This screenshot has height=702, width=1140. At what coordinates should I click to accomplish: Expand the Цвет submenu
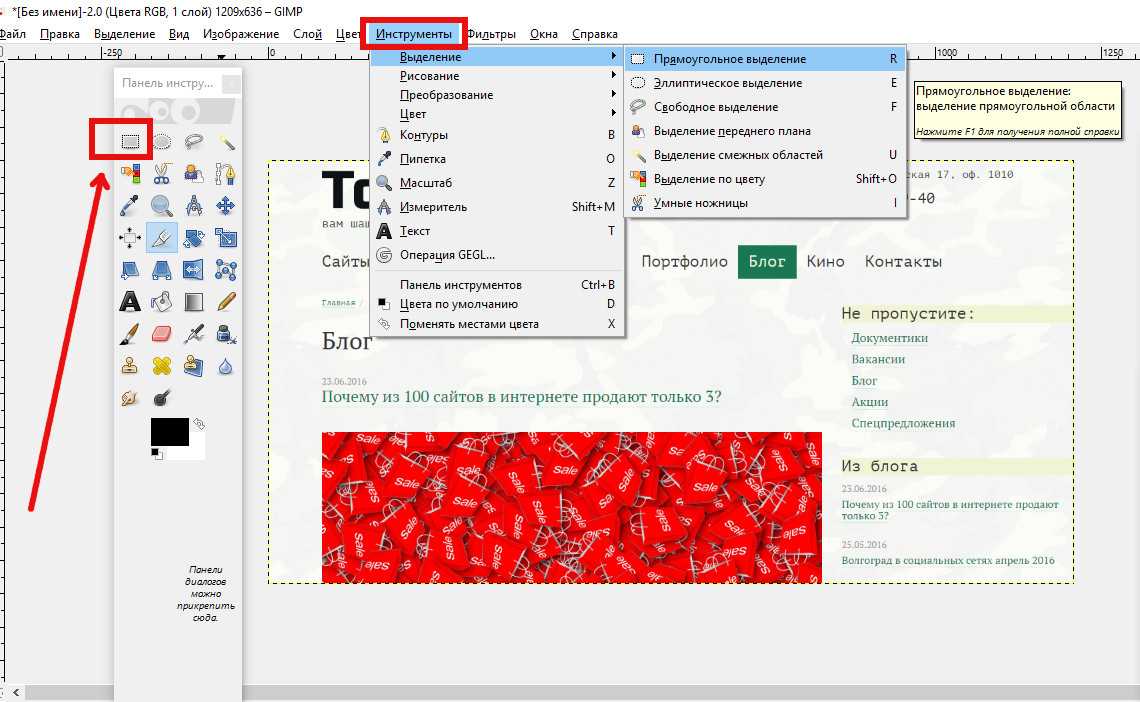pyautogui.click(x=413, y=114)
